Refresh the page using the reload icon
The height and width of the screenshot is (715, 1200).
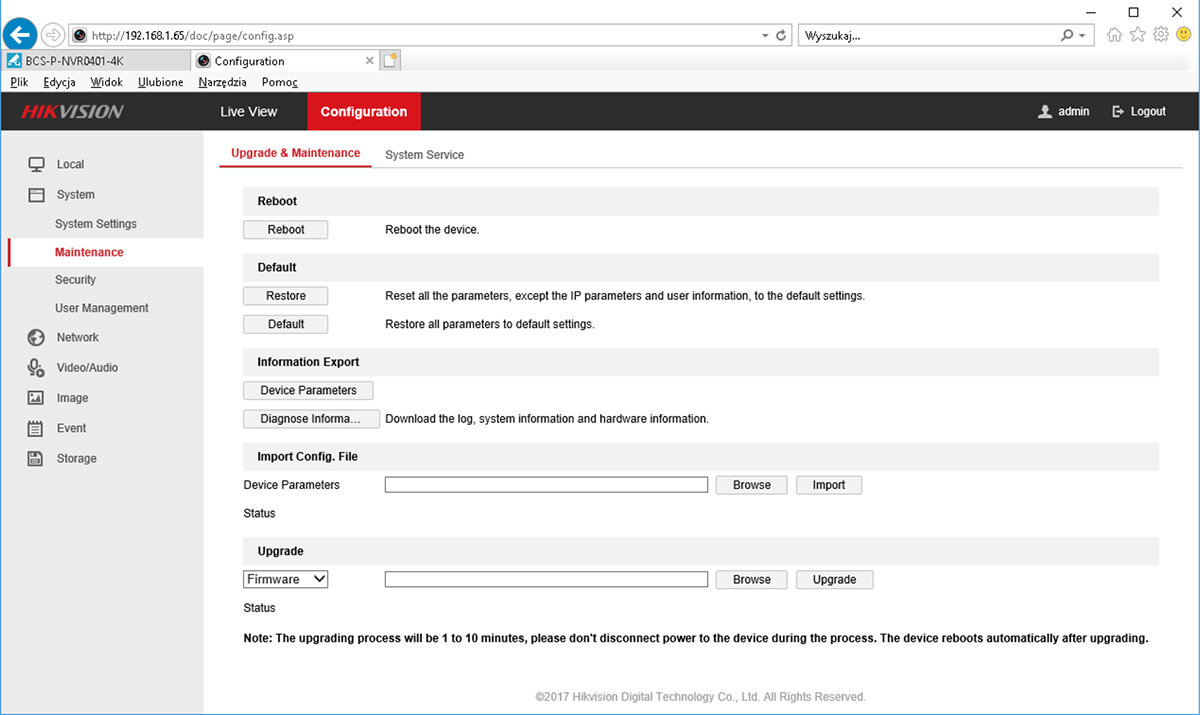pyautogui.click(x=781, y=35)
